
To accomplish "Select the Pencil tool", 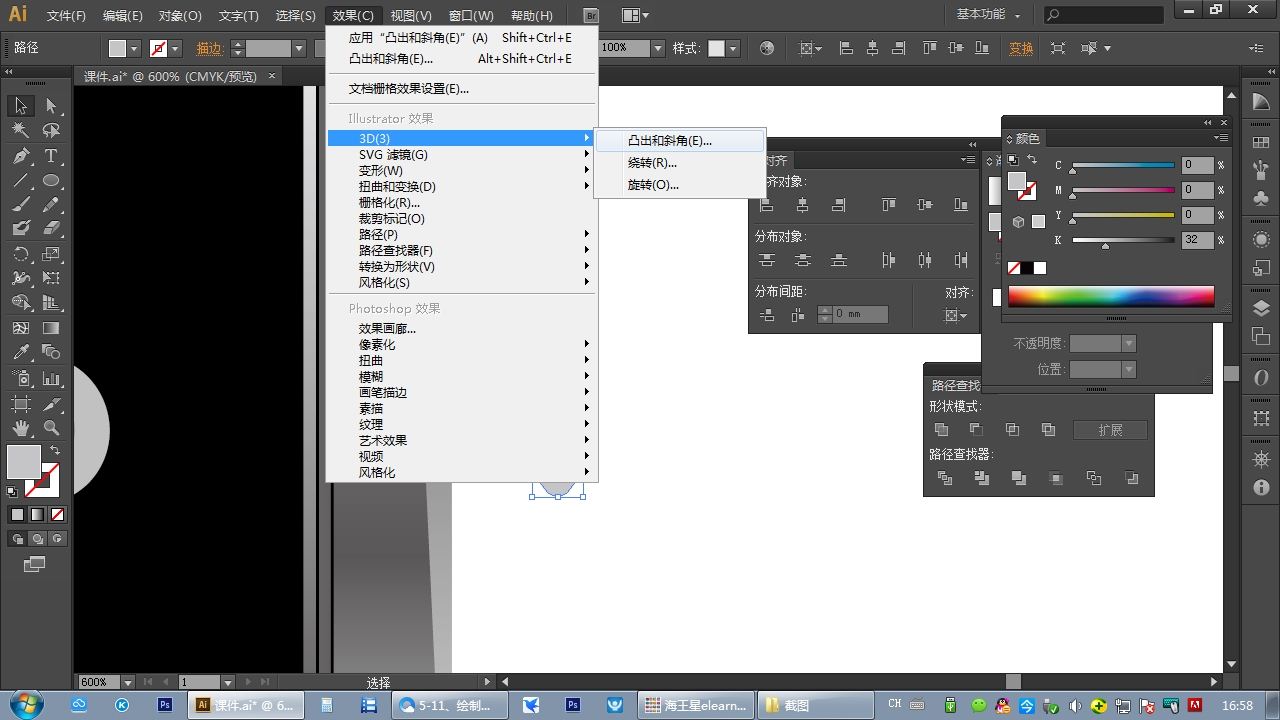I will [x=51, y=204].
